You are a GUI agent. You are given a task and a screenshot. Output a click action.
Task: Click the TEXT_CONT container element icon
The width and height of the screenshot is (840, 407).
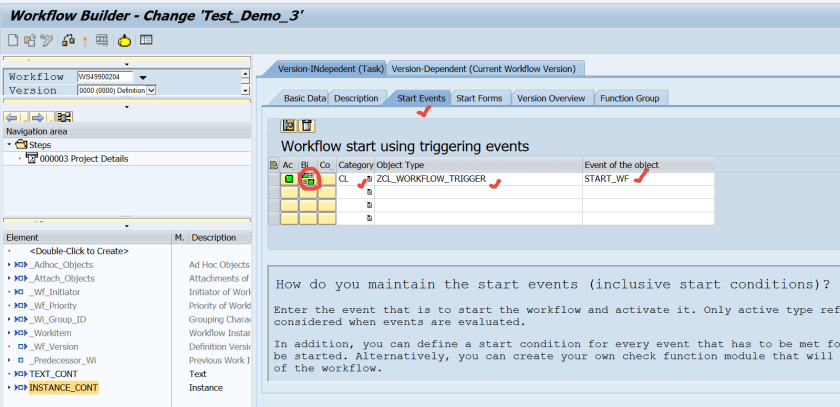tap(21, 374)
